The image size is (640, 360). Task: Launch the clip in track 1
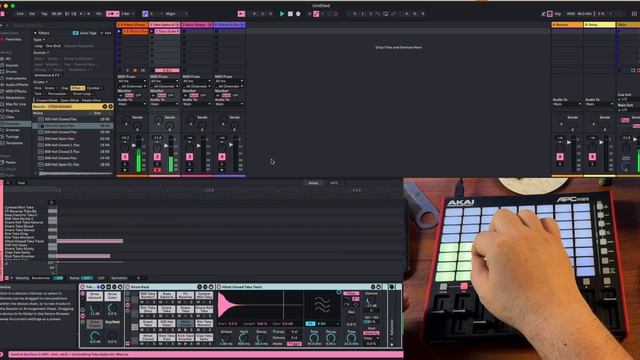[x=119, y=31]
